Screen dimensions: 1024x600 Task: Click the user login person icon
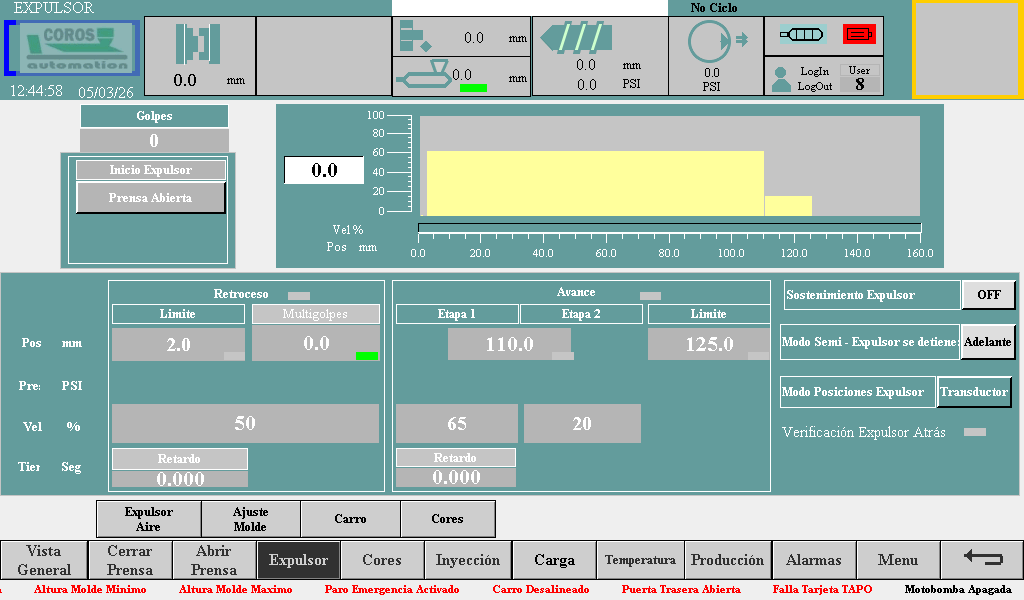[782, 79]
